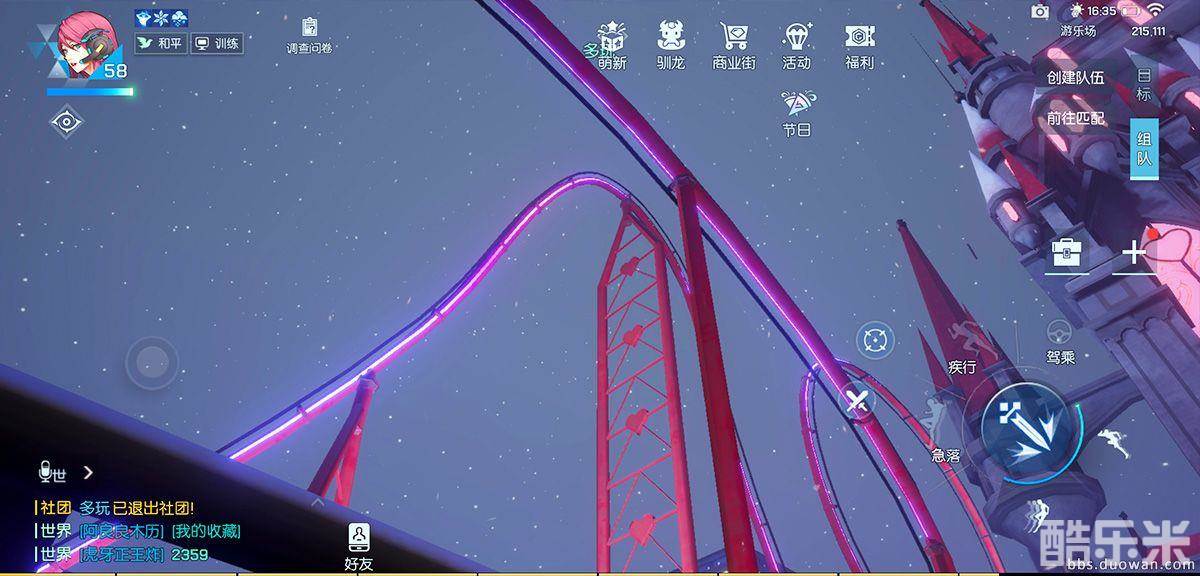This screenshot has width=1200, height=576.
Task: Expand the chat panel with up chevron
Action: [x=317, y=502]
